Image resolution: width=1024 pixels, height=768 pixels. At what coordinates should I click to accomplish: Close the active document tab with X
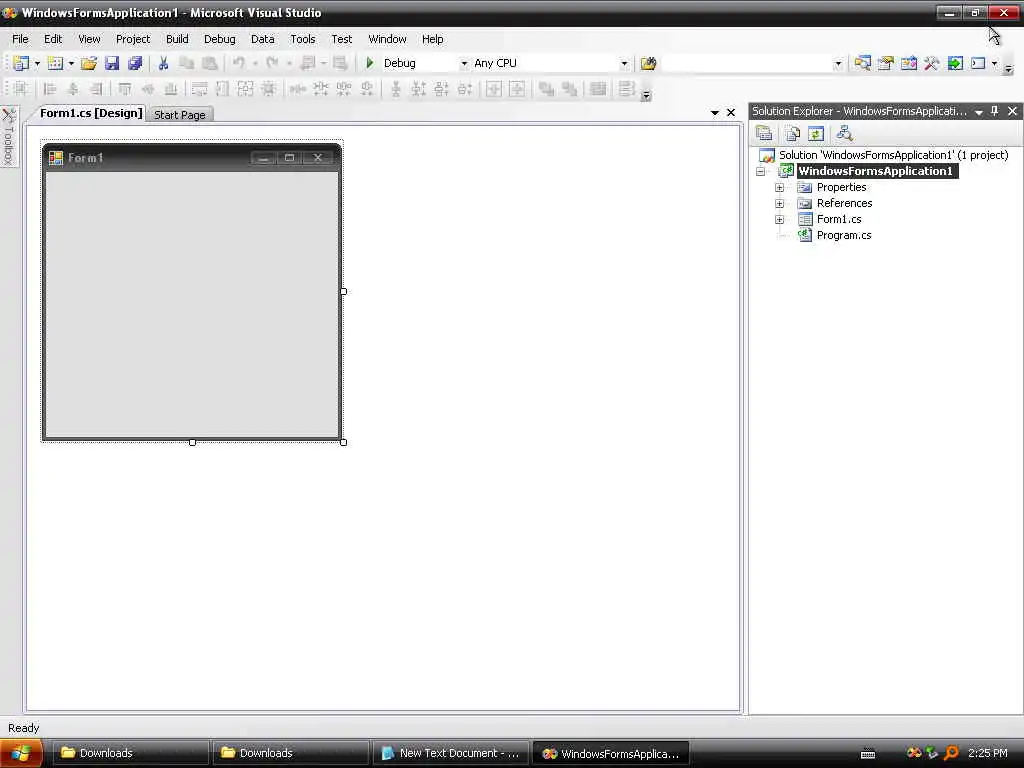point(731,113)
